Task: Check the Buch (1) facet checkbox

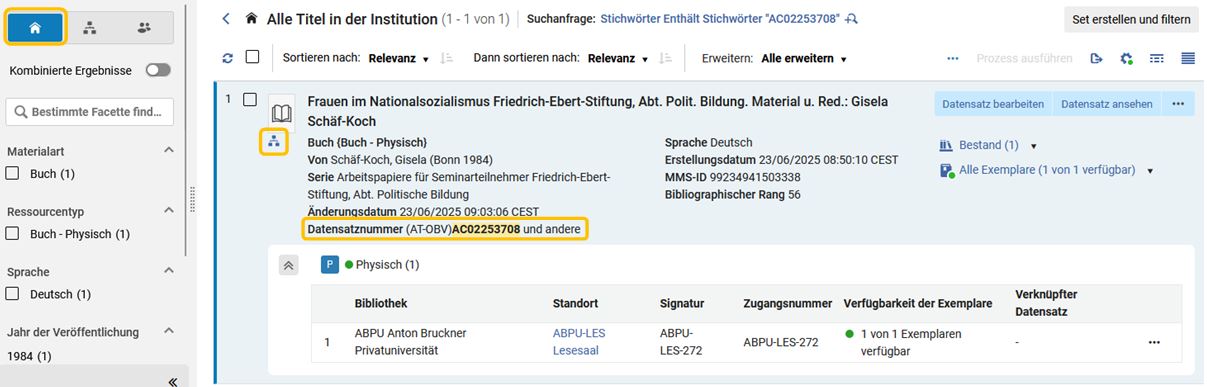Action: (x=14, y=173)
